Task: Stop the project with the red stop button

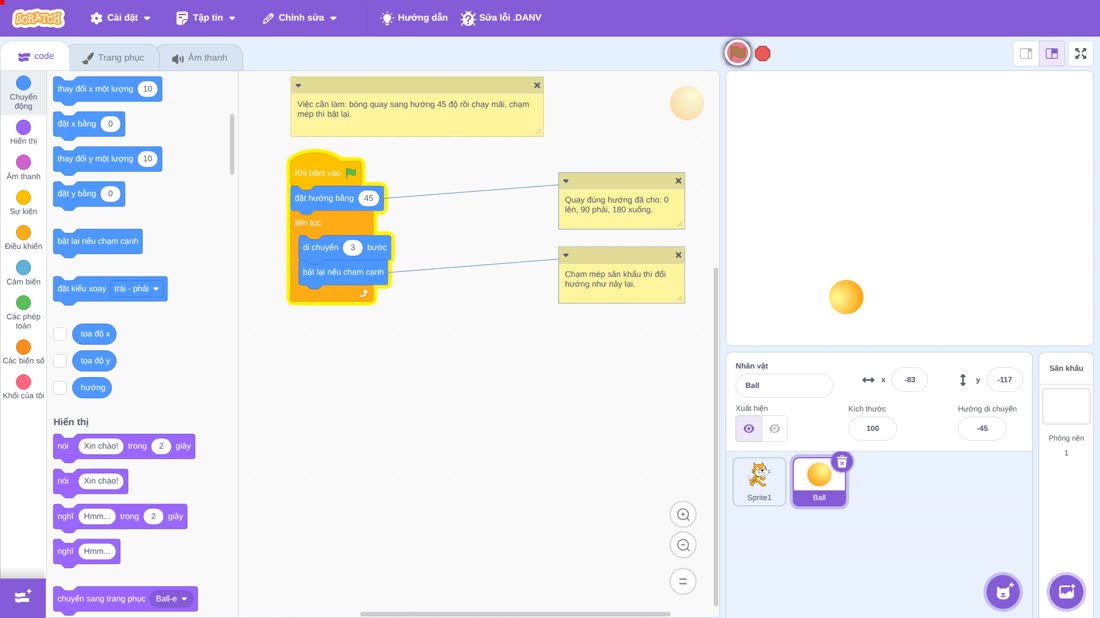Action: coord(763,53)
